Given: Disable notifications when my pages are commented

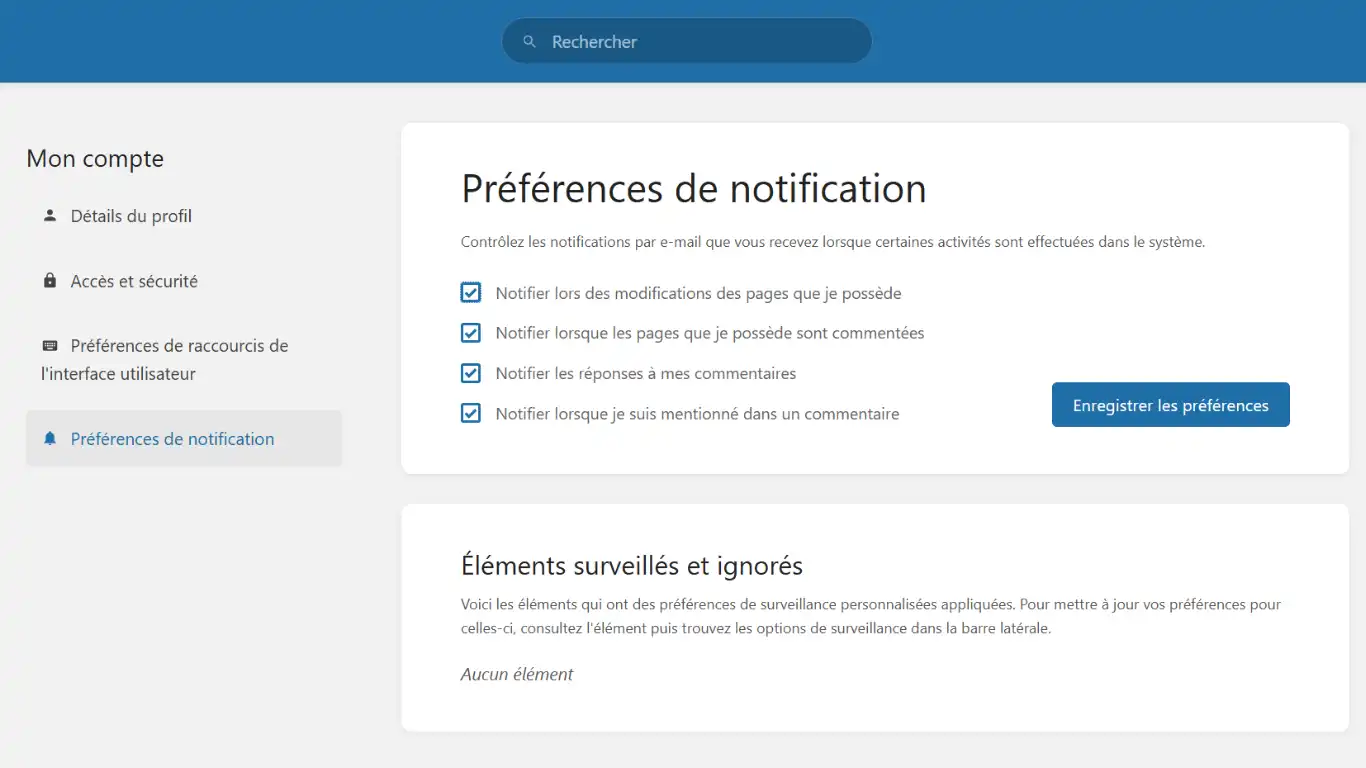Looking at the screenshot, I should click(470, 332).
